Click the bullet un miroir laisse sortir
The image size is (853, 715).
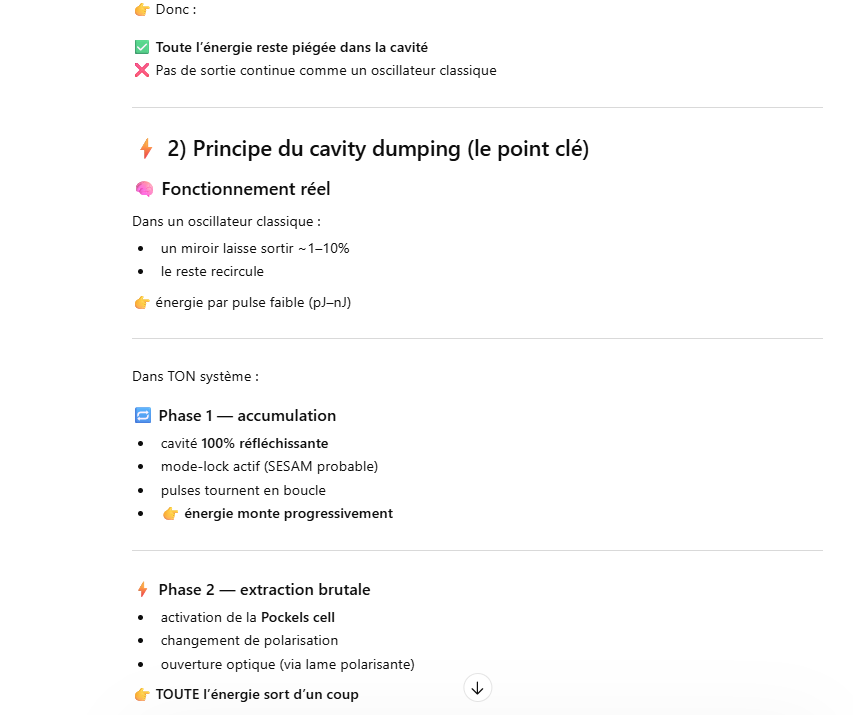255,248
